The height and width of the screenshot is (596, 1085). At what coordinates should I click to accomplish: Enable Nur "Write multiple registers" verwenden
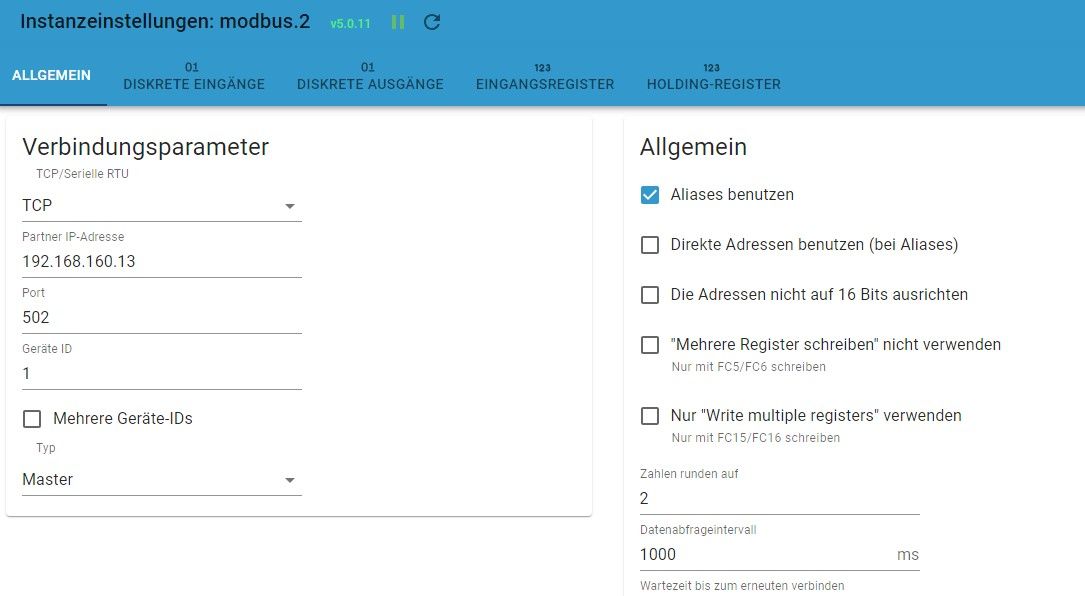[650, 416]
